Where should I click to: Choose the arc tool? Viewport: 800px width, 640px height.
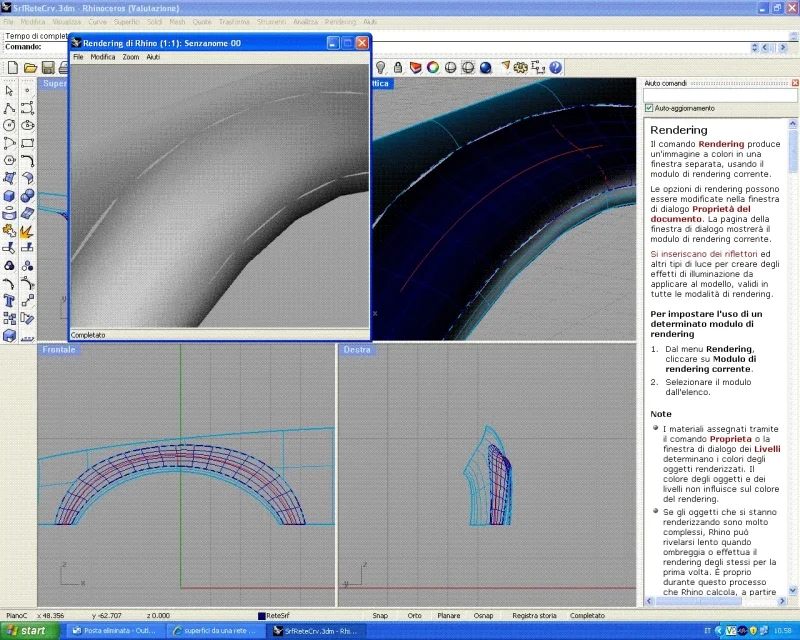click(9, 143)
